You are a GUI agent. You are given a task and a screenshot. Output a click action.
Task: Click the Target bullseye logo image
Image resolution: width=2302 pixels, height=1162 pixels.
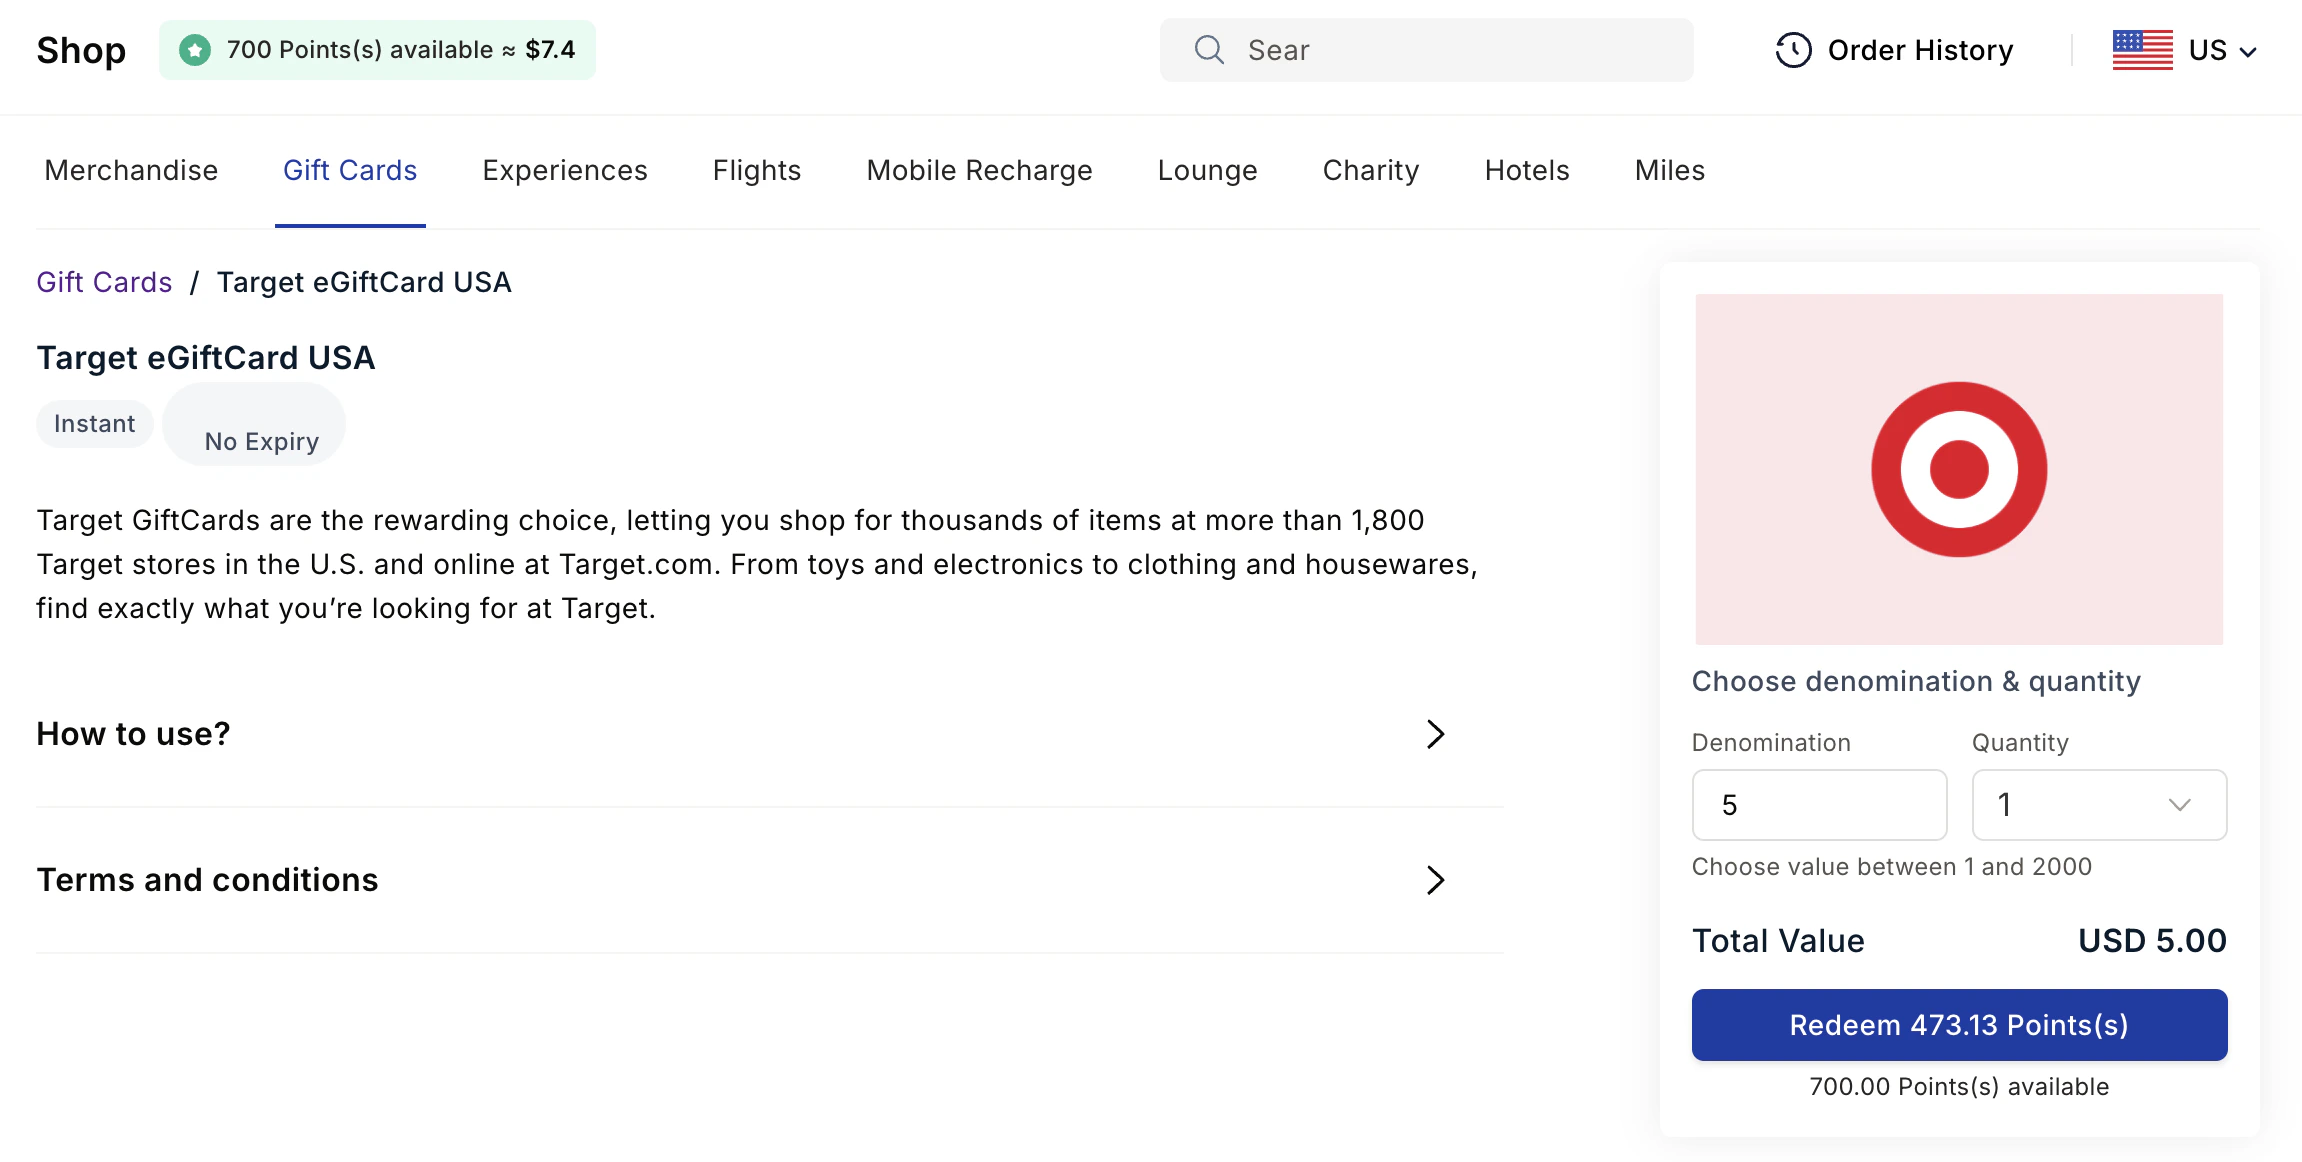[1959, 469]
